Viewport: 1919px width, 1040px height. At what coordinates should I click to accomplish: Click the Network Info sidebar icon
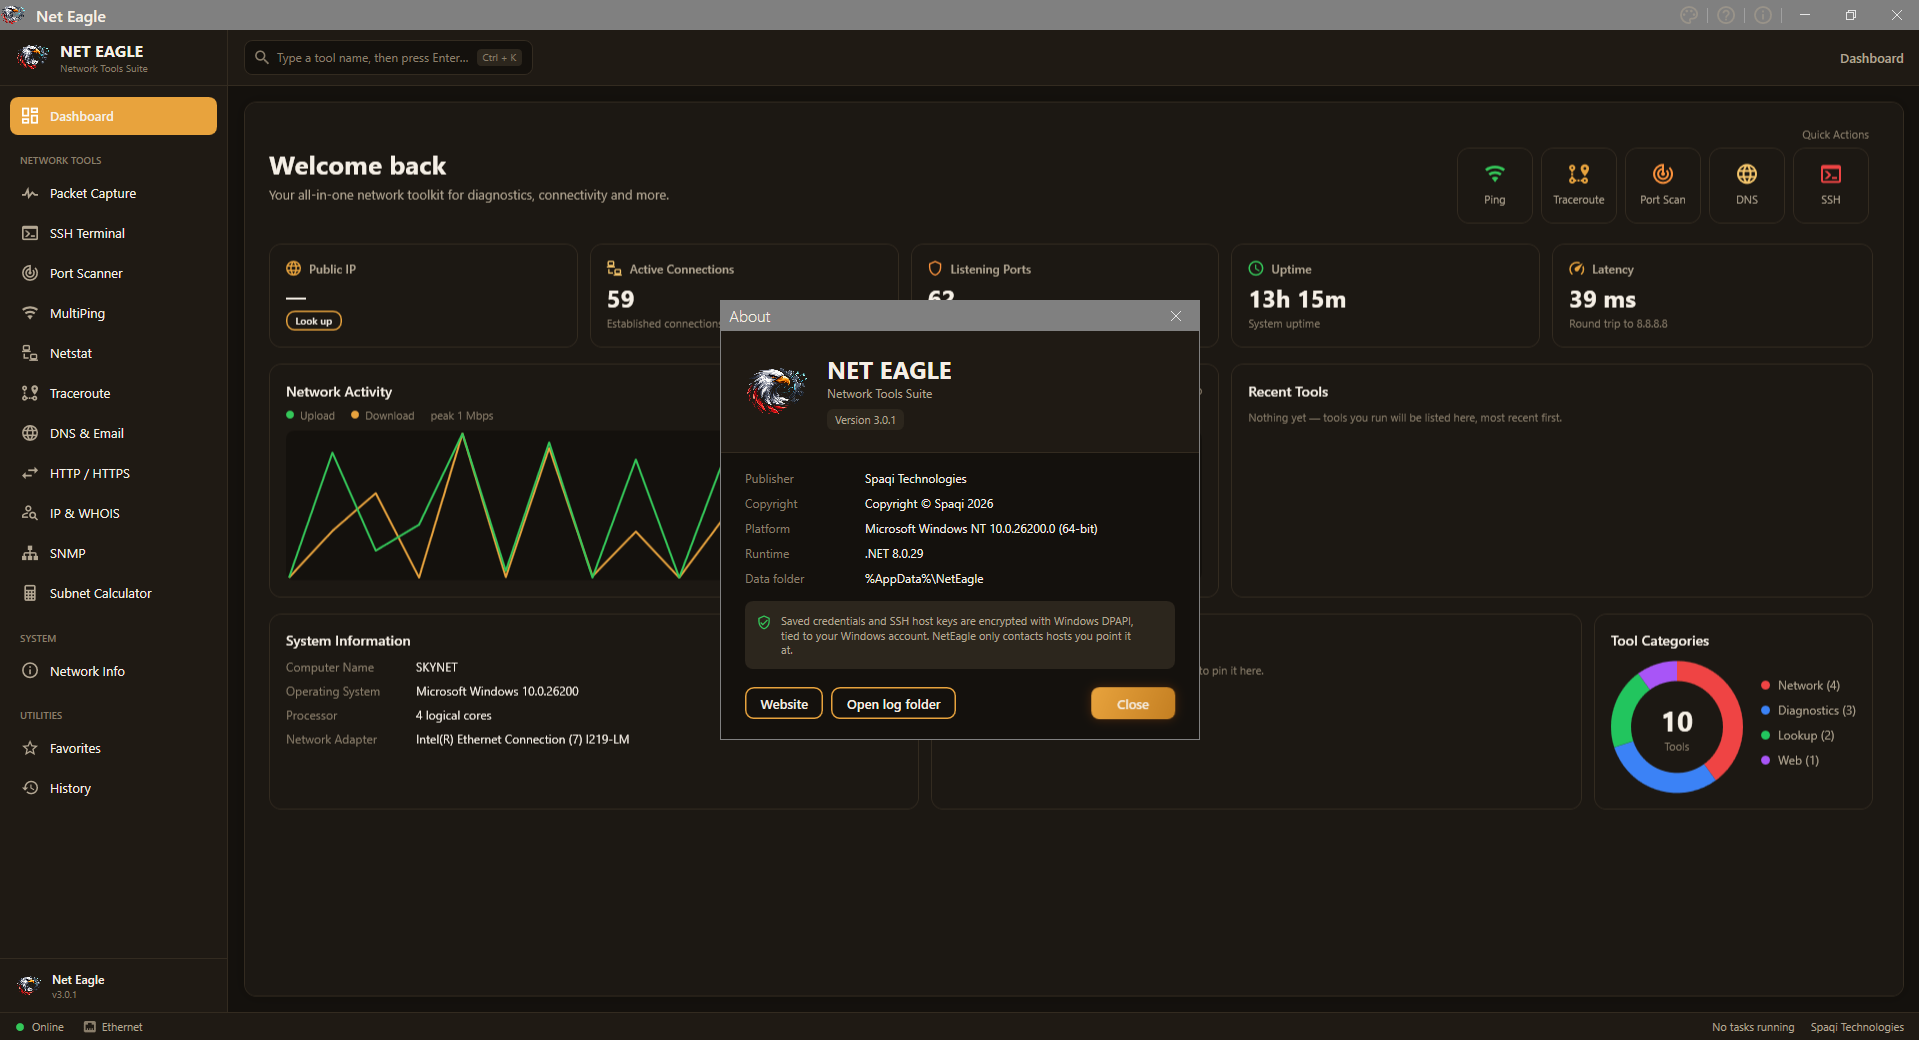click(x=30, y=671)
